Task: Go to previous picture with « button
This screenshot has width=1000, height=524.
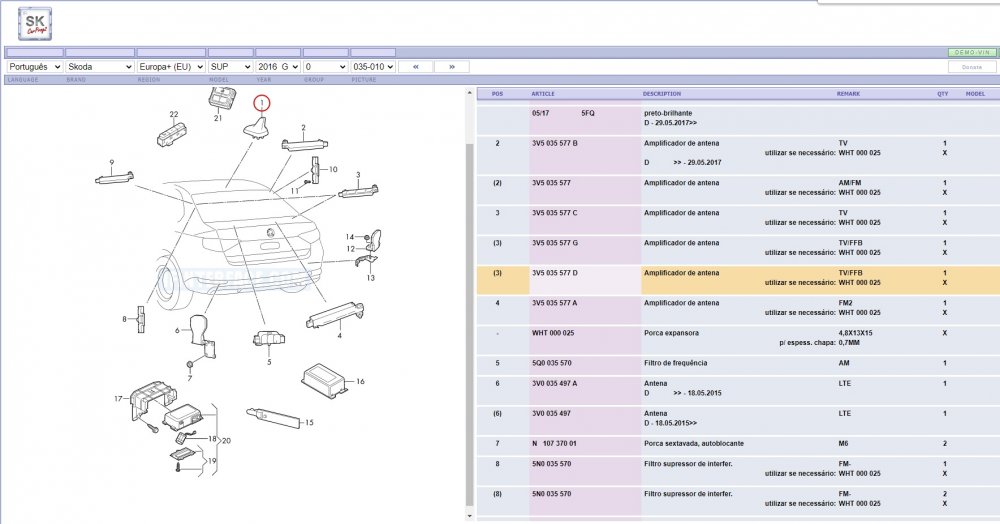Action: pyautogui.click(x=416, y=66)
